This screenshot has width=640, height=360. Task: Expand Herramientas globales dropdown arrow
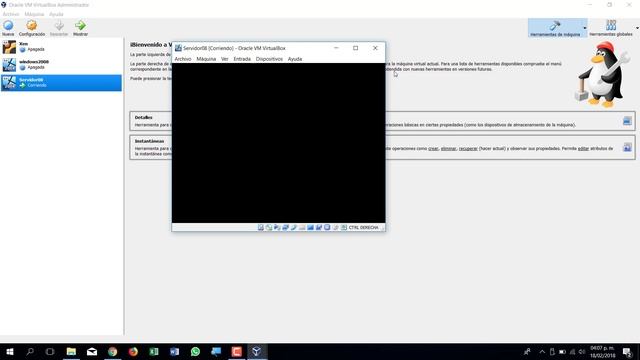pyautogui.click(x=637, y=28)
